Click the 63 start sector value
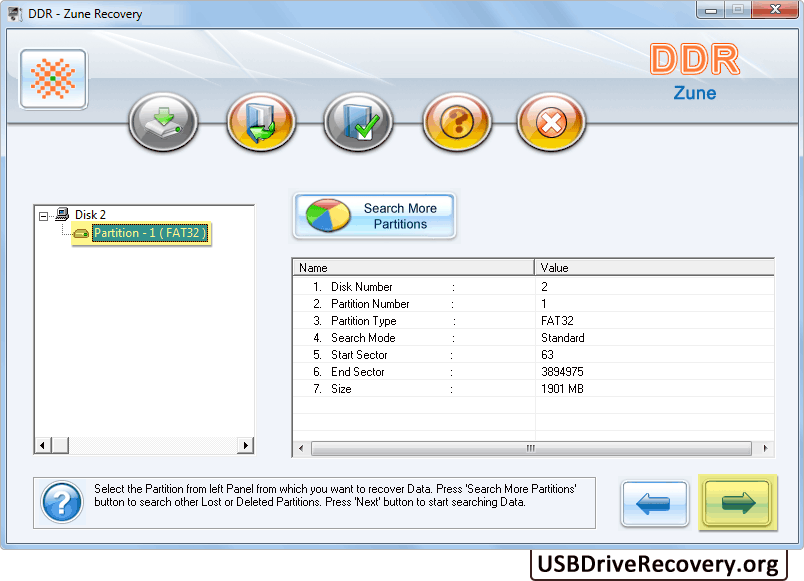The image size is (804, 581). 547,354
